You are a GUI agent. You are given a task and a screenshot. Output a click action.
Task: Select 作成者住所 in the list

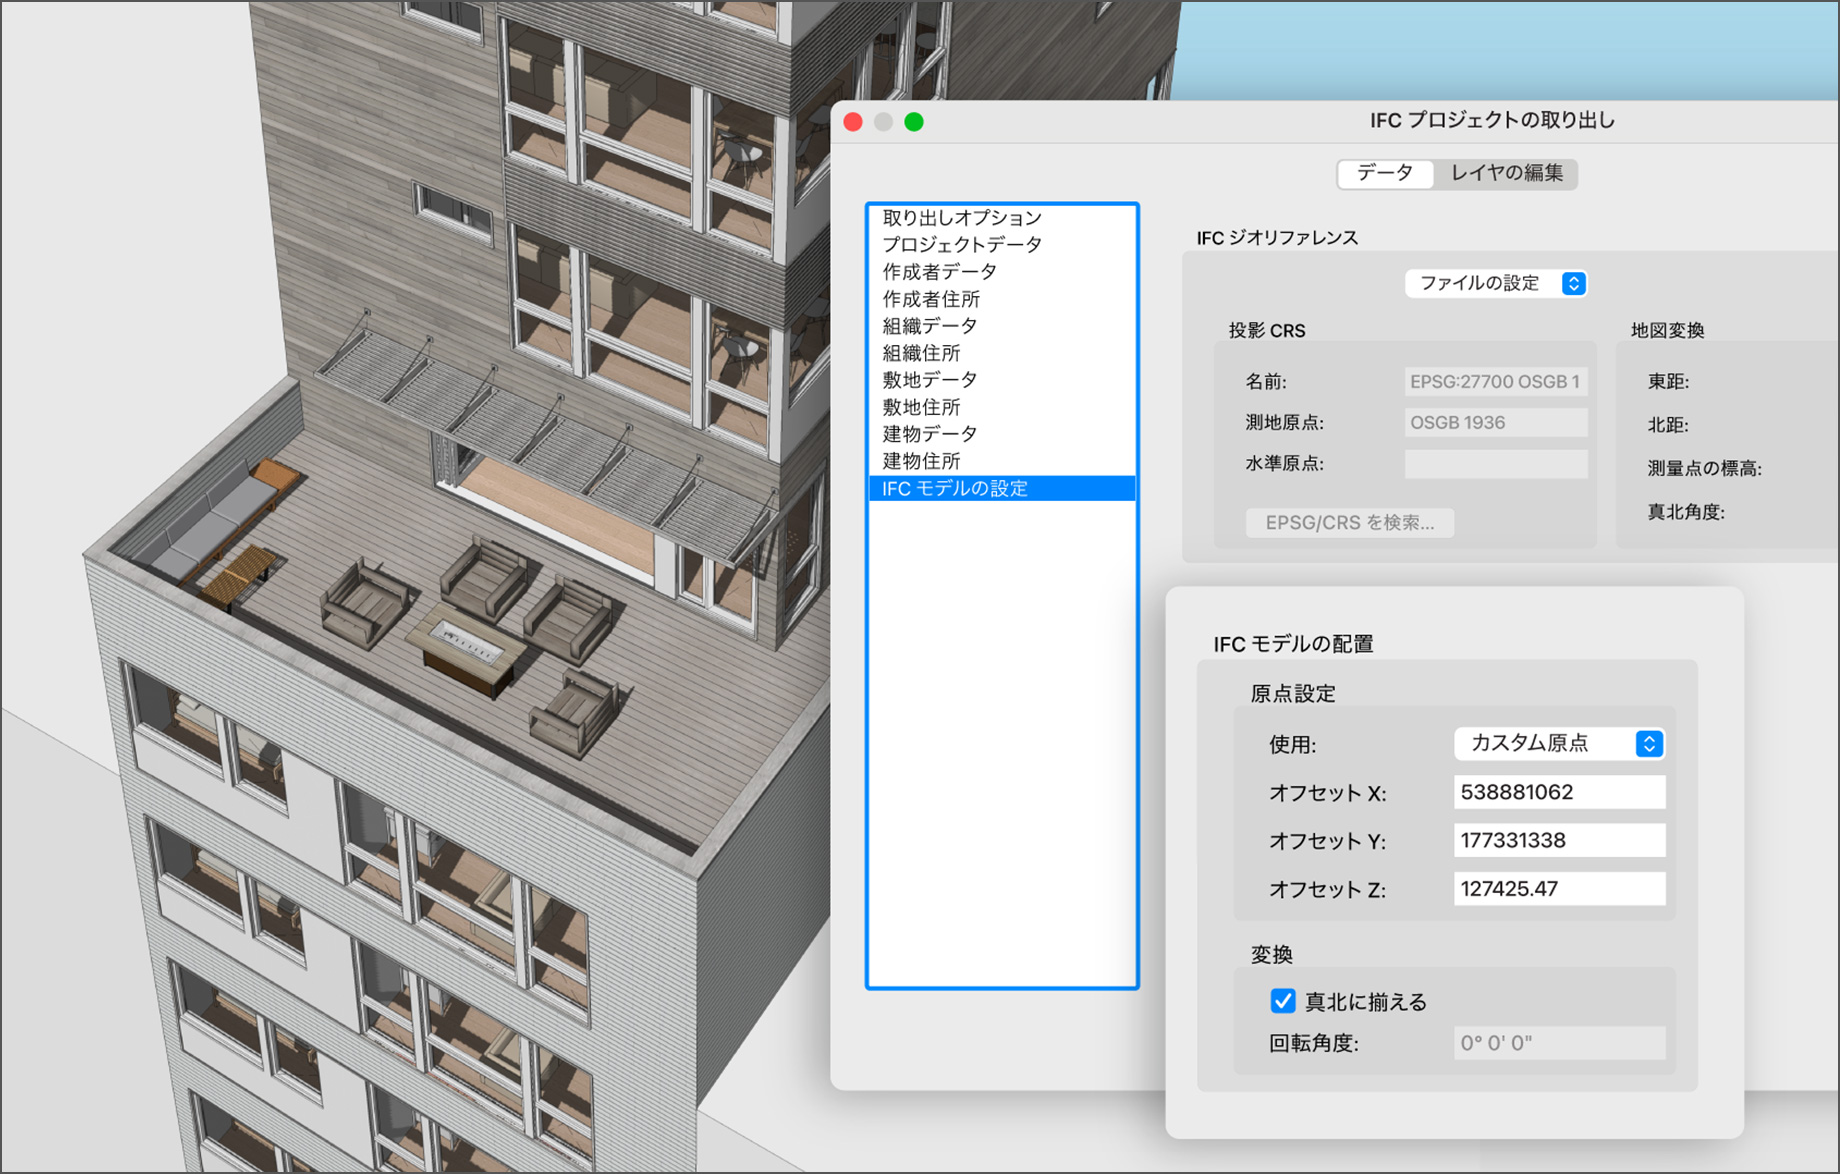point(1002,298)
